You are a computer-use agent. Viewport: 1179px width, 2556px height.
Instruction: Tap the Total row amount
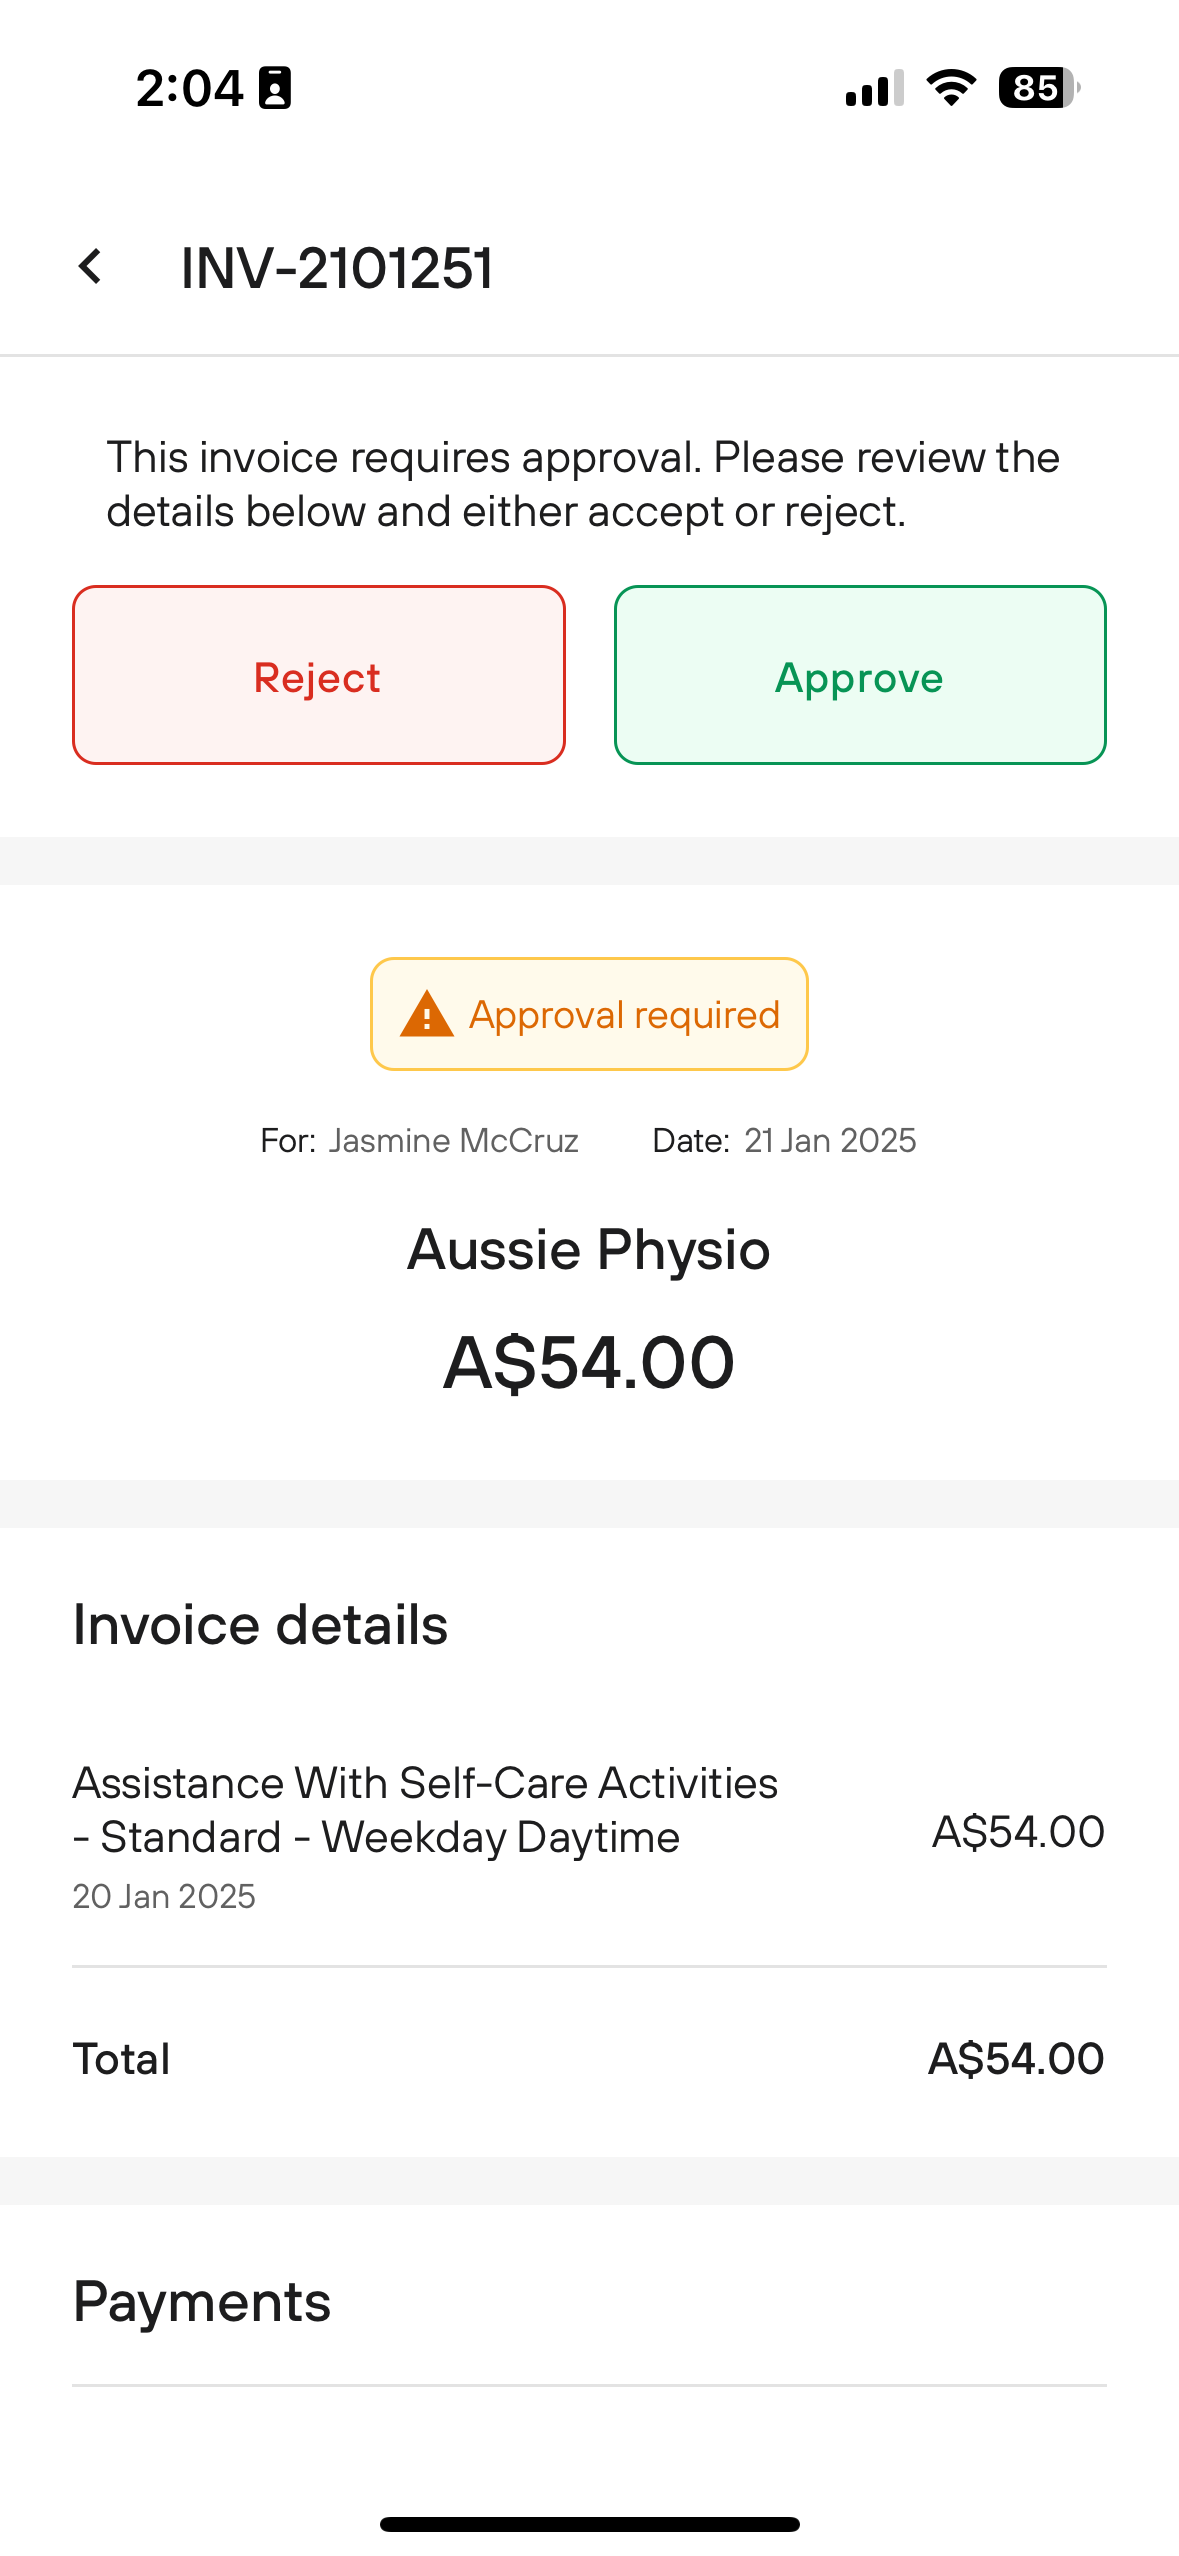click(1016, 2059)
